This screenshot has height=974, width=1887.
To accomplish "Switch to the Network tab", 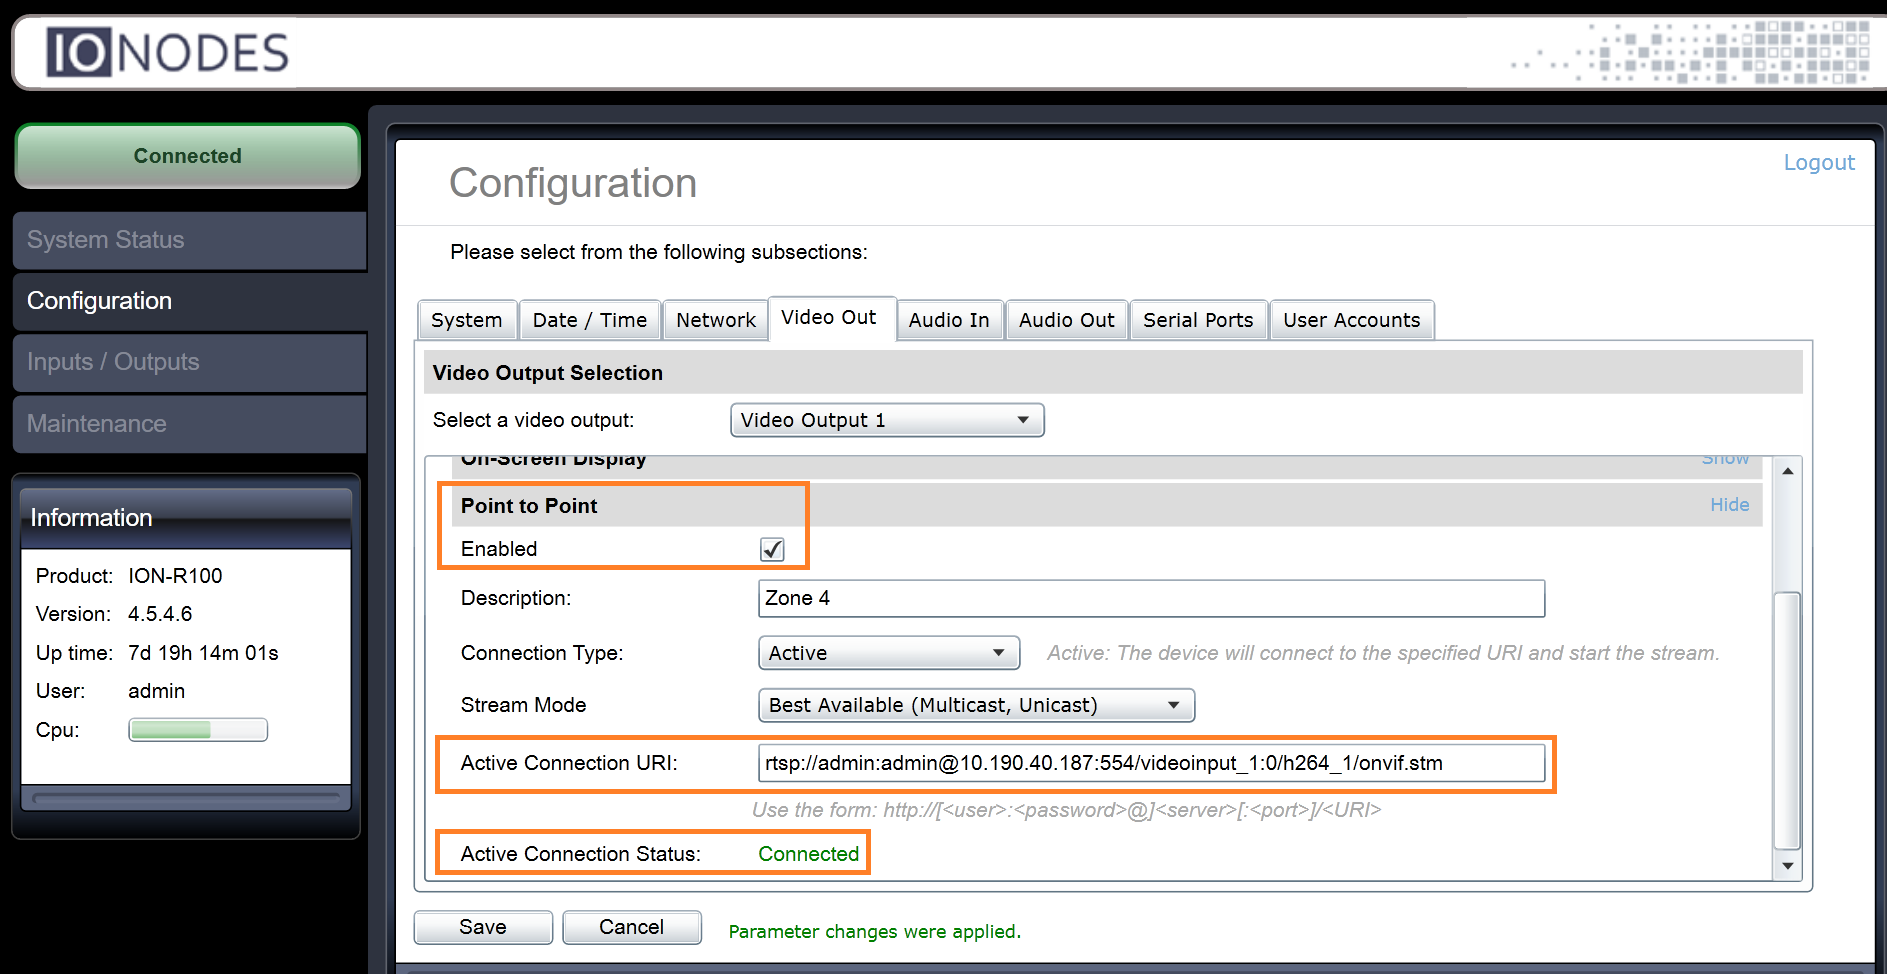I will click(715, 320).
